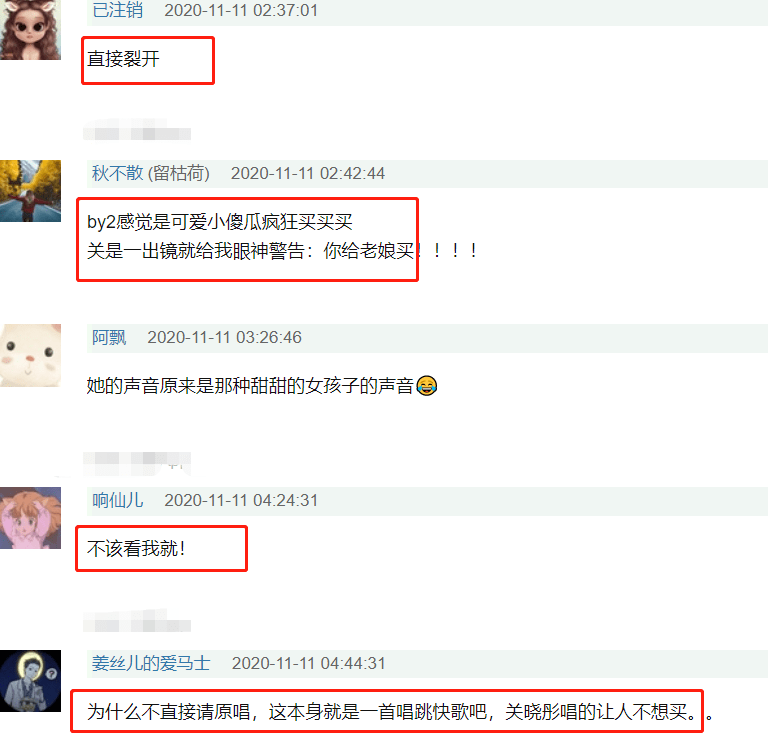Image resolution: width=768 pixels, height=739 pixels.
Task: Select the comment text 直接裂开
Action: (x=123, y=59)
